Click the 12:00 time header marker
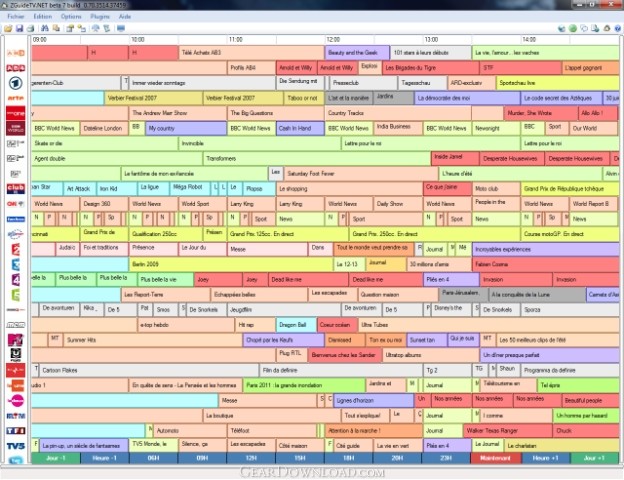Screen dimensions: 624x480 click(x=333, y=39)
